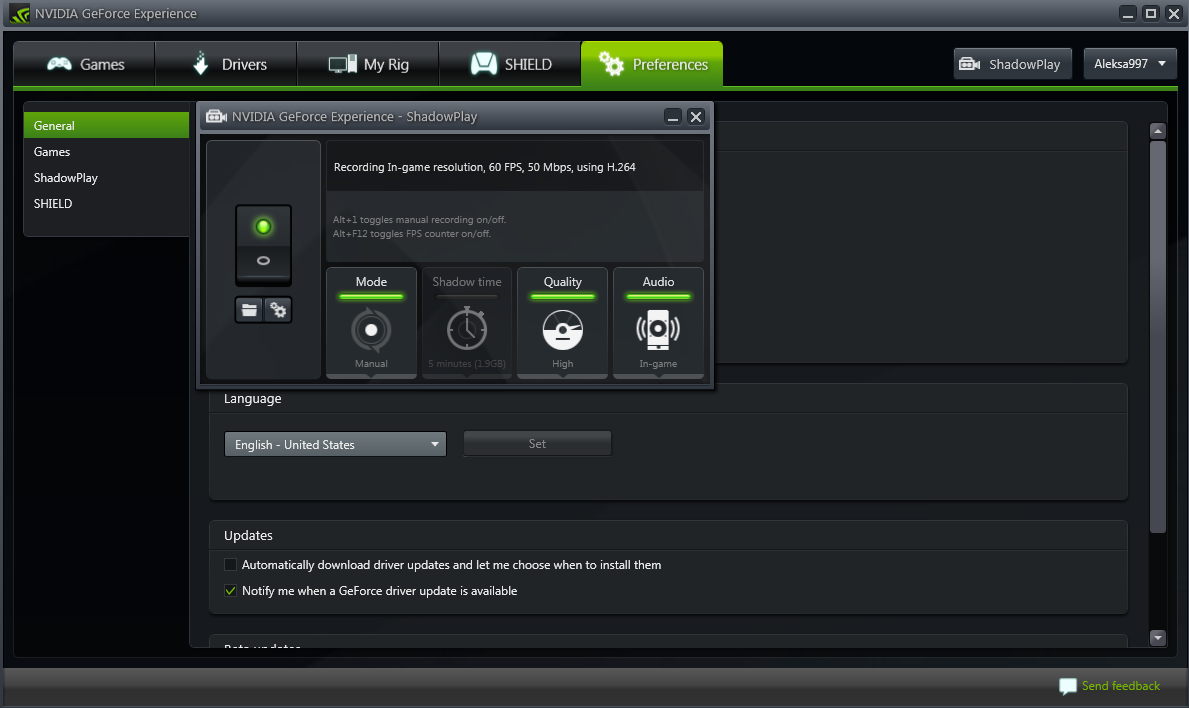The height and width of the screenshot is (708, 1189).
Task: Open ShadowPlay gear settings icon
Action: pyautogui.click(x=278, y=310)
